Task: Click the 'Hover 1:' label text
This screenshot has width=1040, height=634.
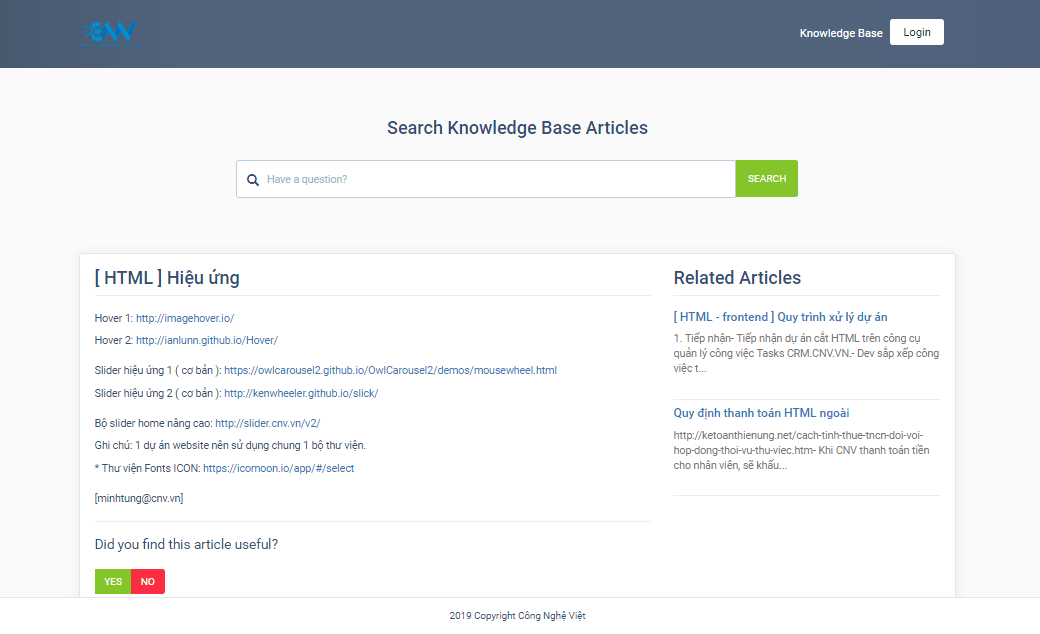Action: [x=114, y=318]
